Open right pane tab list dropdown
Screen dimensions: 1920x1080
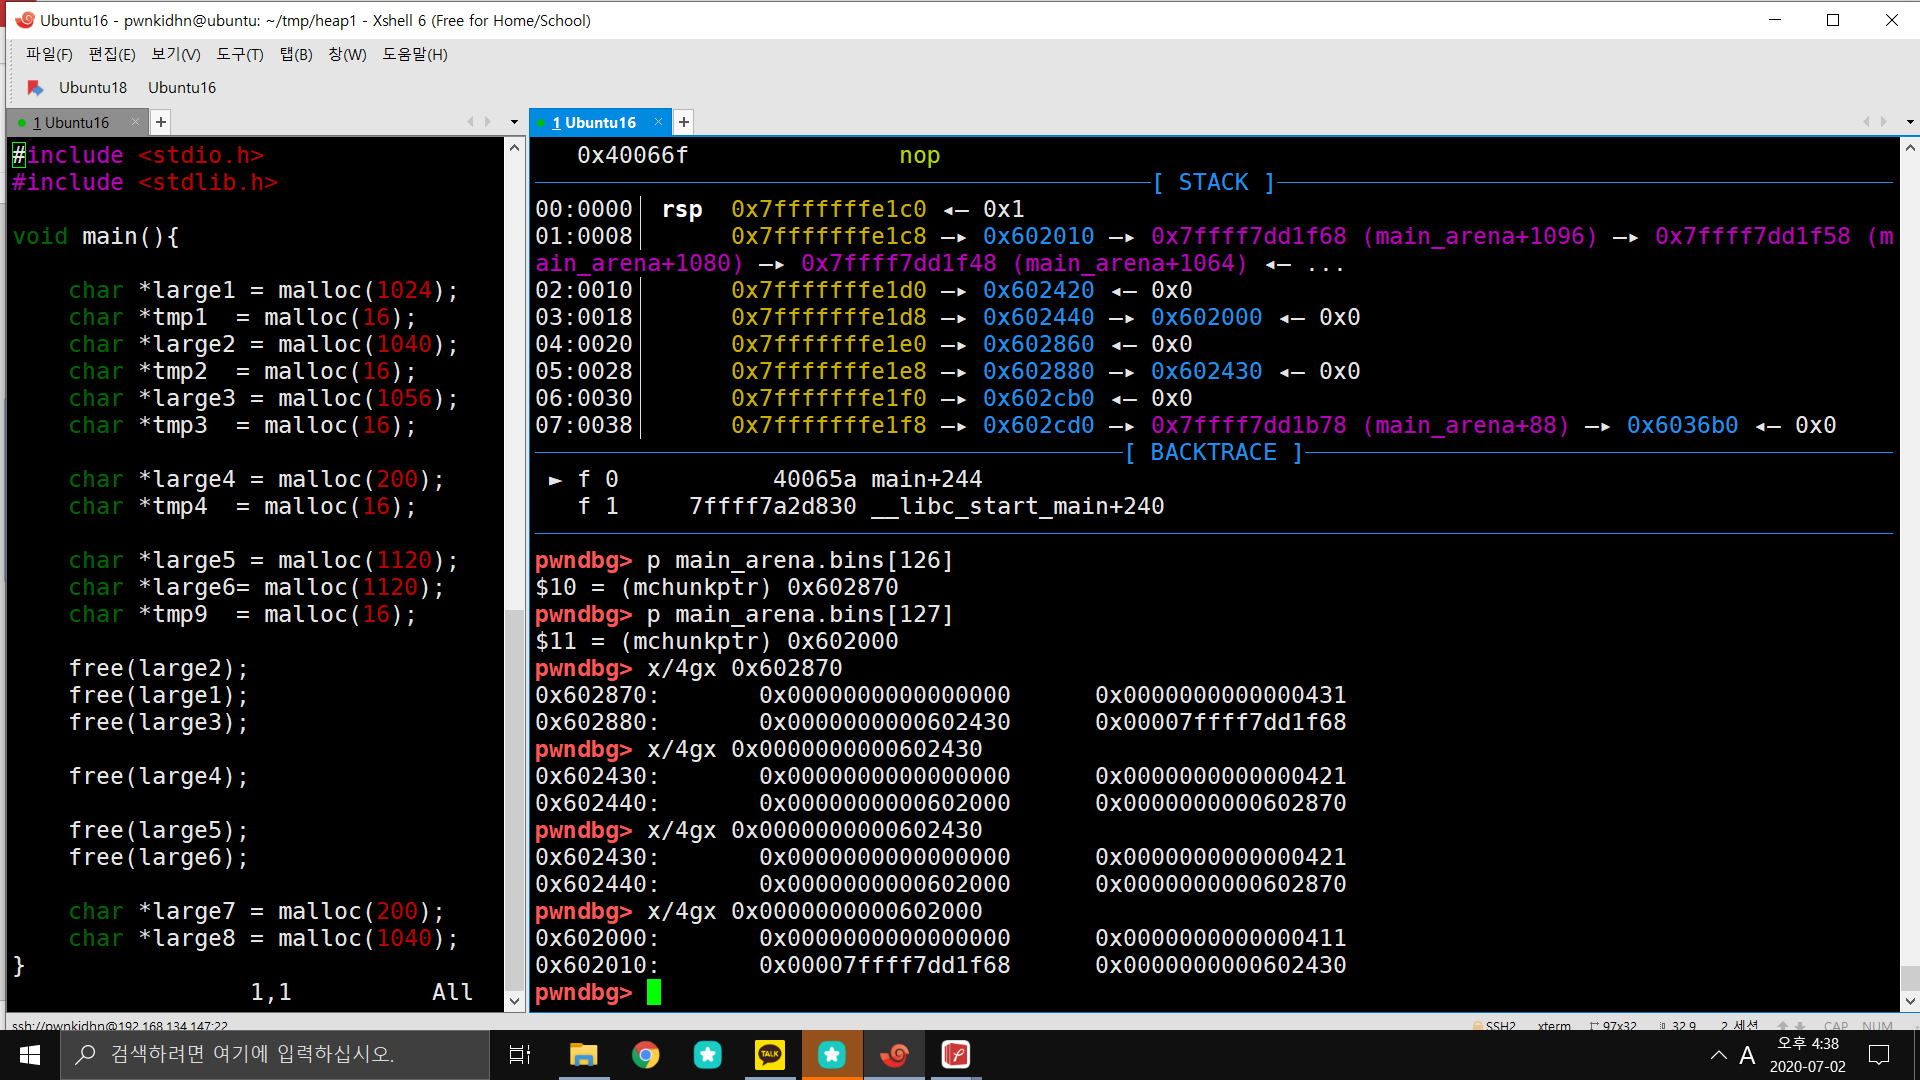pyautogui.click(x=1910, y=122)
